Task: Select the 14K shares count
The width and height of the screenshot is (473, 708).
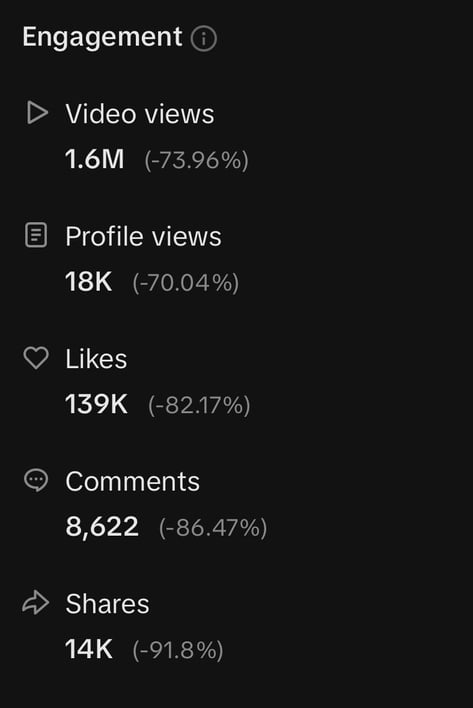Action: pyautogui.click(x=89, y=649)
